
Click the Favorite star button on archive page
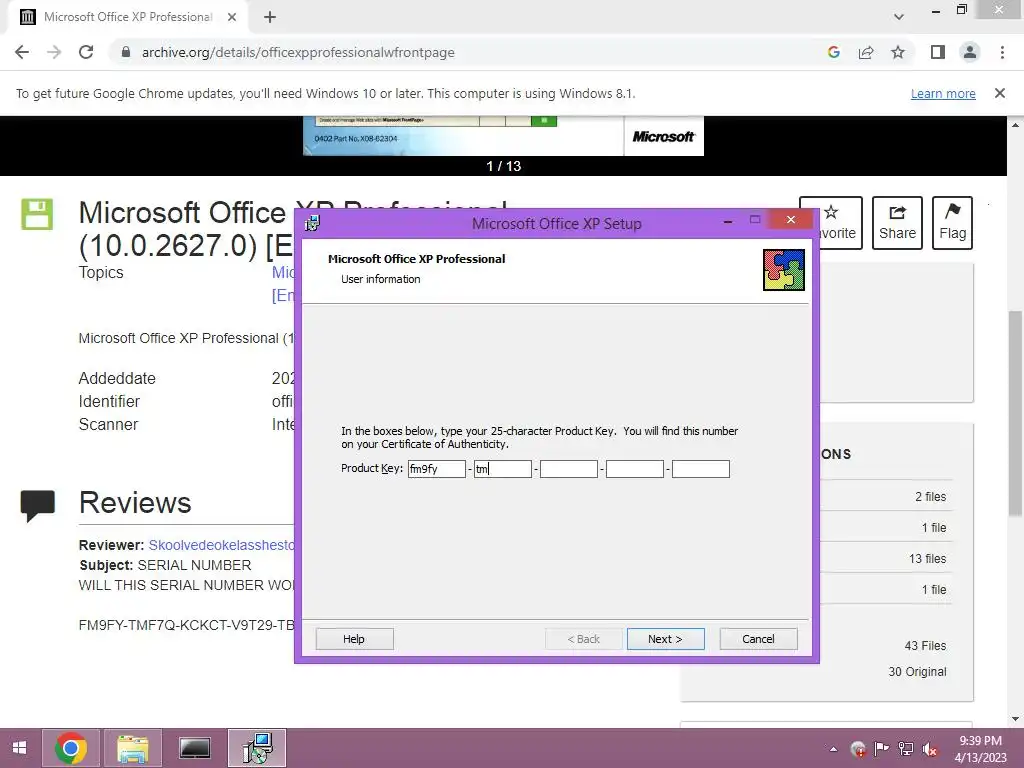831,223
